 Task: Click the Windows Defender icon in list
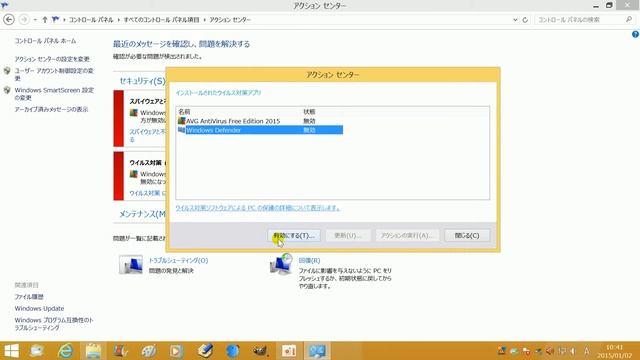coord(182,130)
